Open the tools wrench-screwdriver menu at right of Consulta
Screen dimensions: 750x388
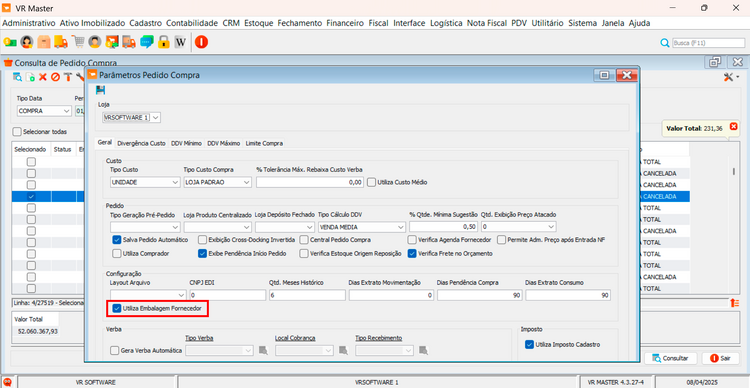pos(731,77)
